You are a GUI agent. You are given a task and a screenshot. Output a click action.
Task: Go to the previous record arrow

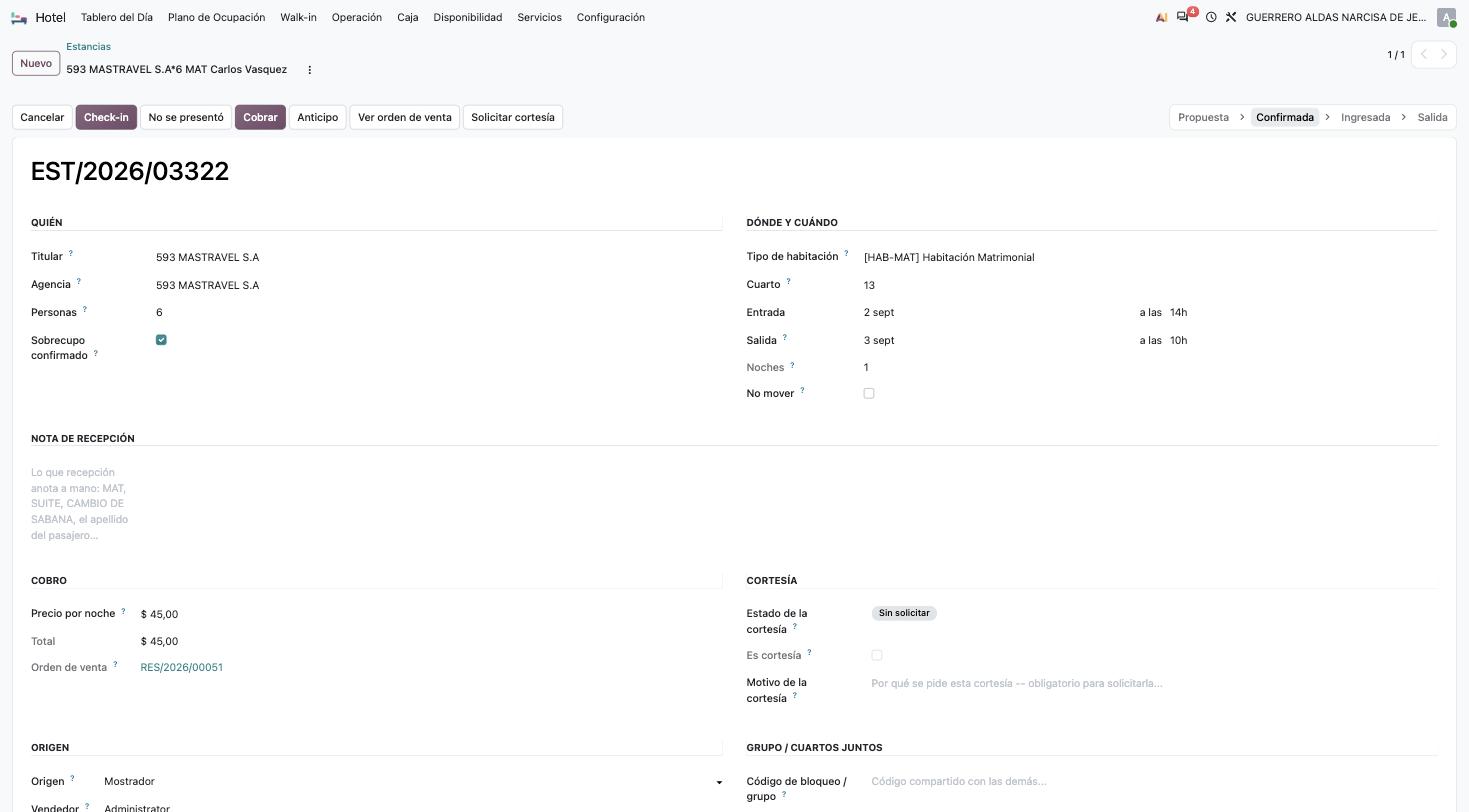pos(1423,54)
